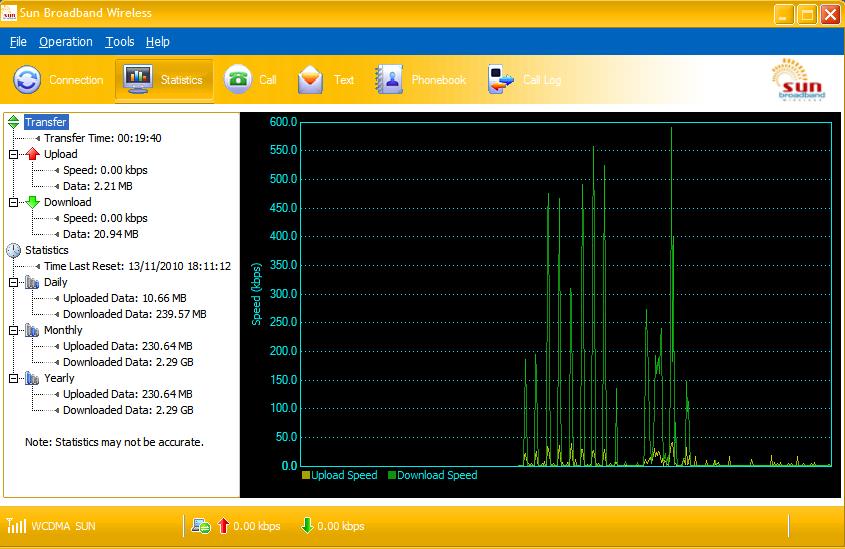Click the Speed (kbps) axis title

tap(257, 294)
